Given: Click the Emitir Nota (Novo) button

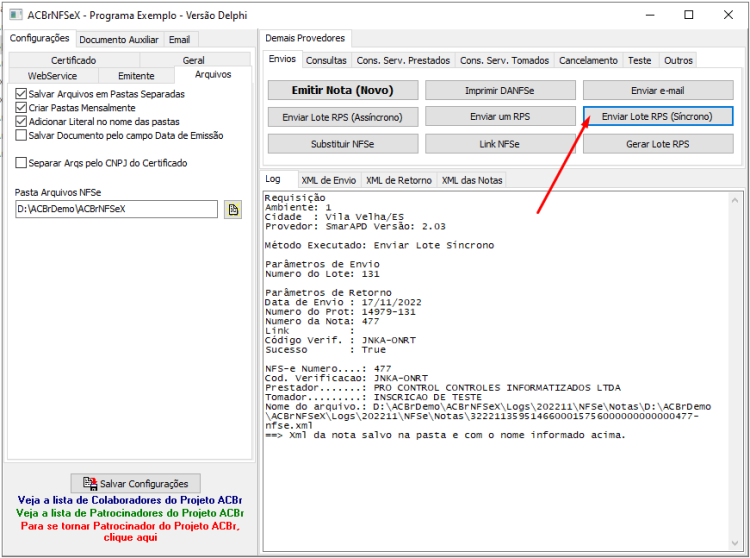Looking at the screenshot, I should pos(343,90).
